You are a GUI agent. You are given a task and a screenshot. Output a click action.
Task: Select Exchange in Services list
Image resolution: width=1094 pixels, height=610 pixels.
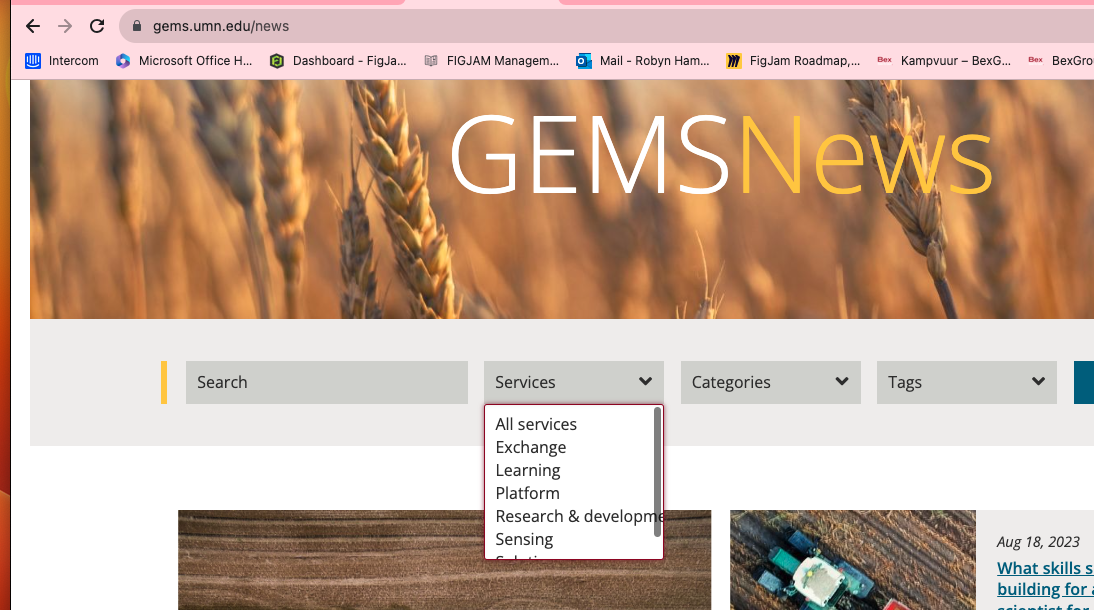click(x=531, y=447)
